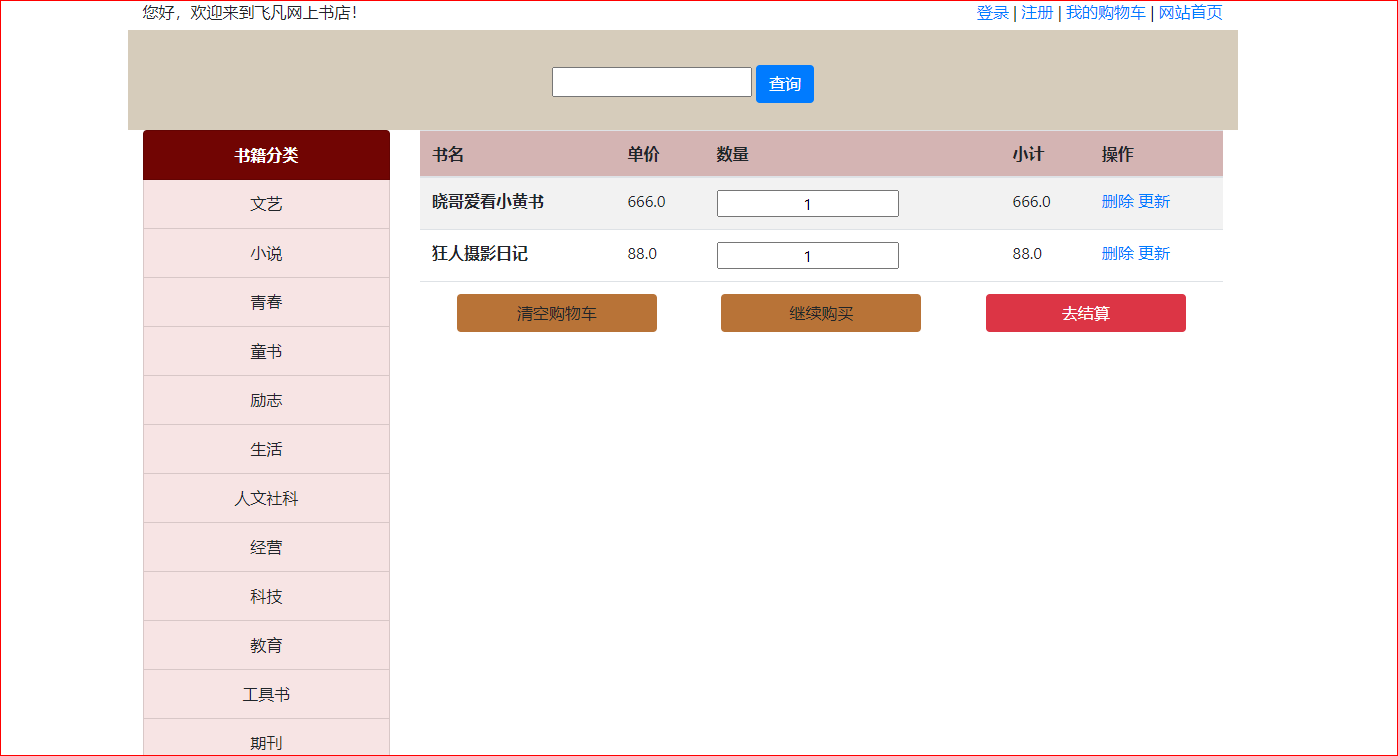
Task: Click the book title 狂人摄影日记
Action: tap(480, 253)
